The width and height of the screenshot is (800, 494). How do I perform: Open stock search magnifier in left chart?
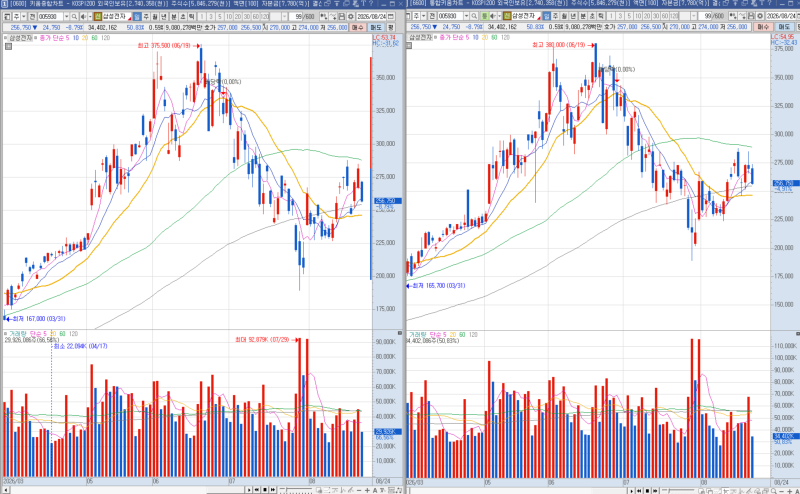coord(74,16)
